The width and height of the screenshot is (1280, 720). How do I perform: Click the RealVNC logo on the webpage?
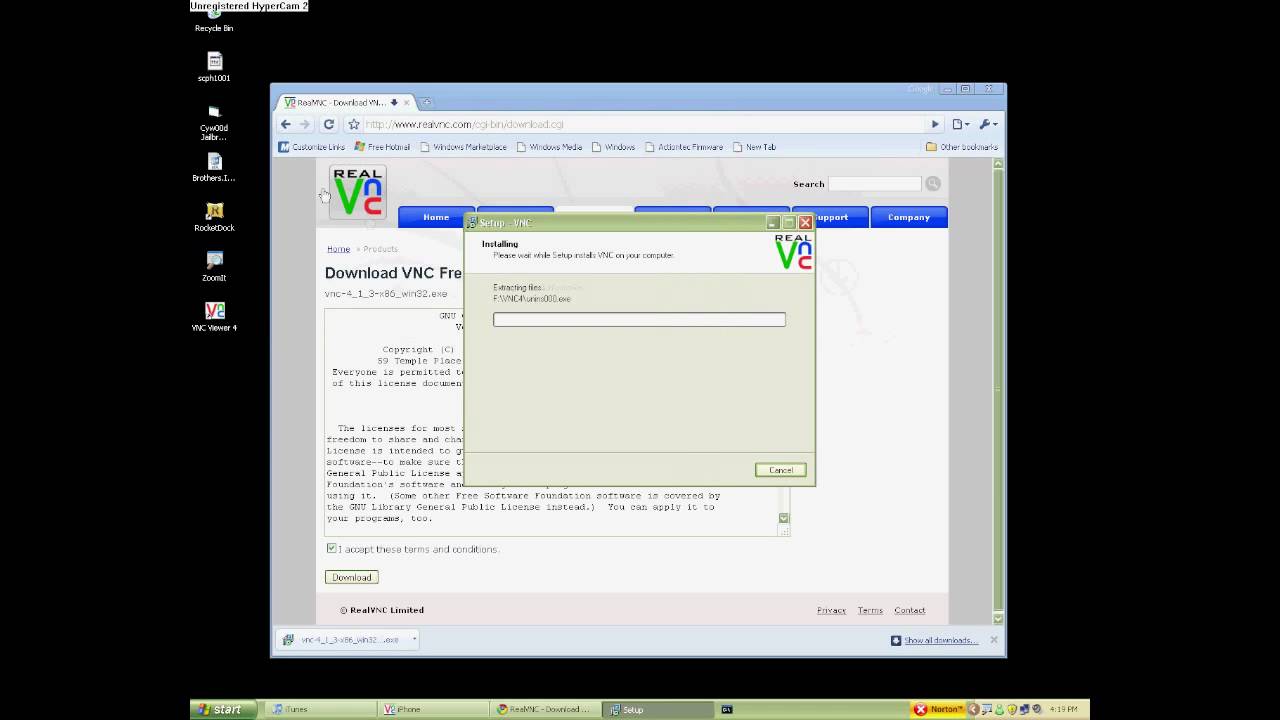(x=358, y=193)
